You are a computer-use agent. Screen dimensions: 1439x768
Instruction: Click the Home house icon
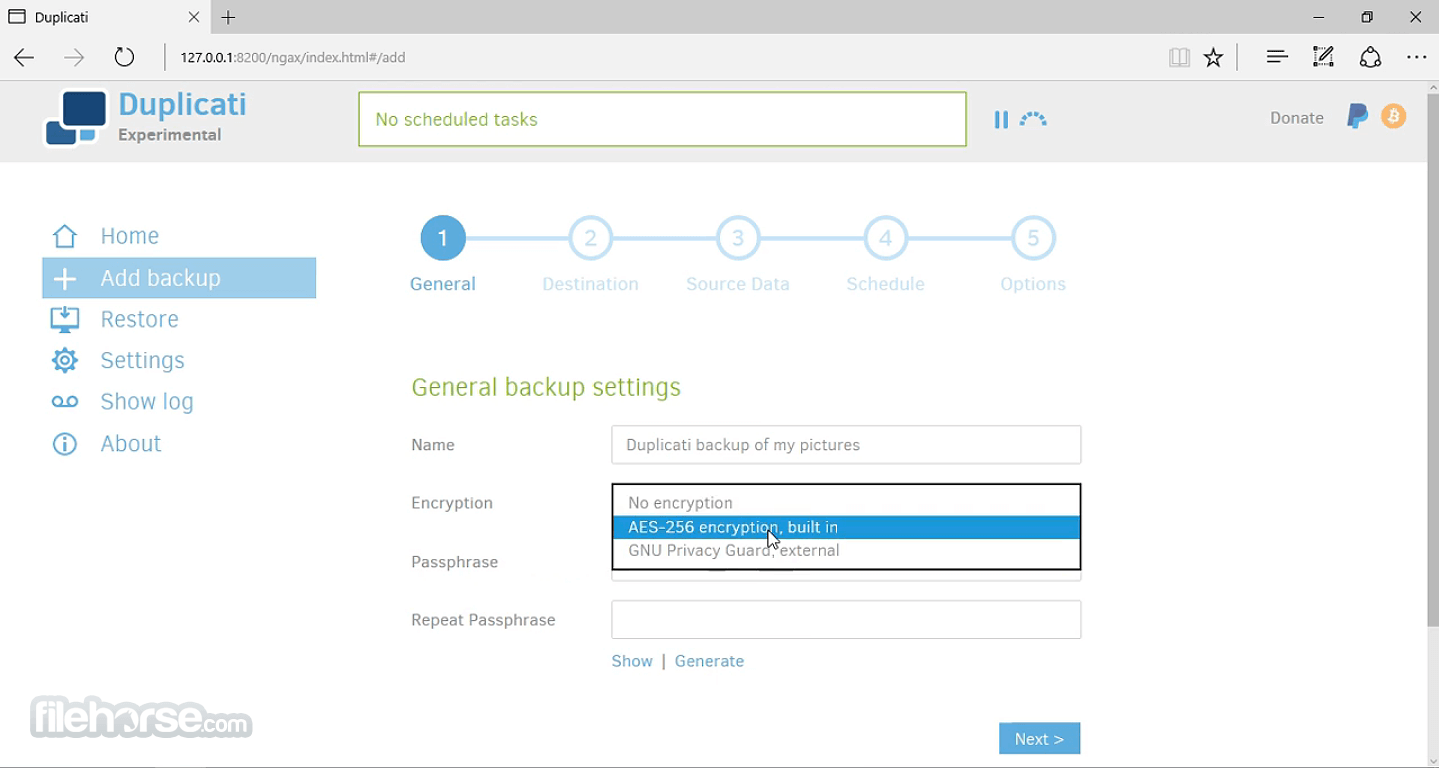tap(65, 236)
